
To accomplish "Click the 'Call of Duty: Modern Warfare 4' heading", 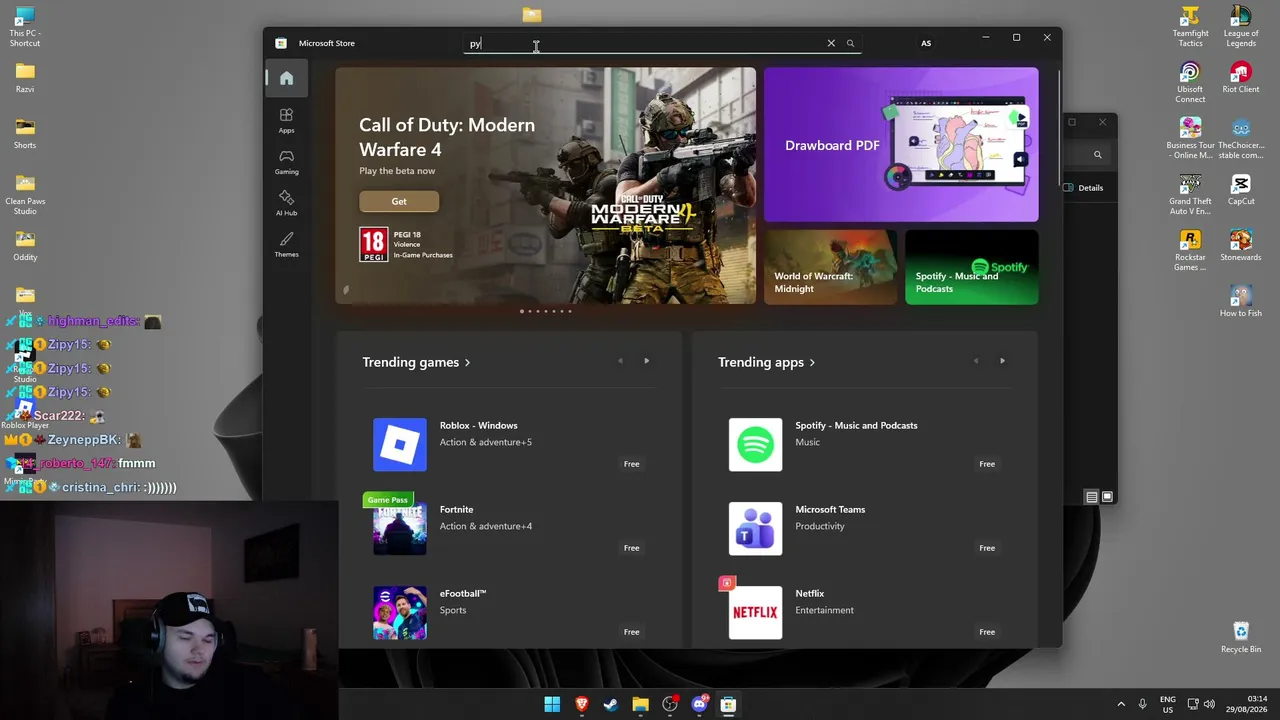I will tap(447, 137).
